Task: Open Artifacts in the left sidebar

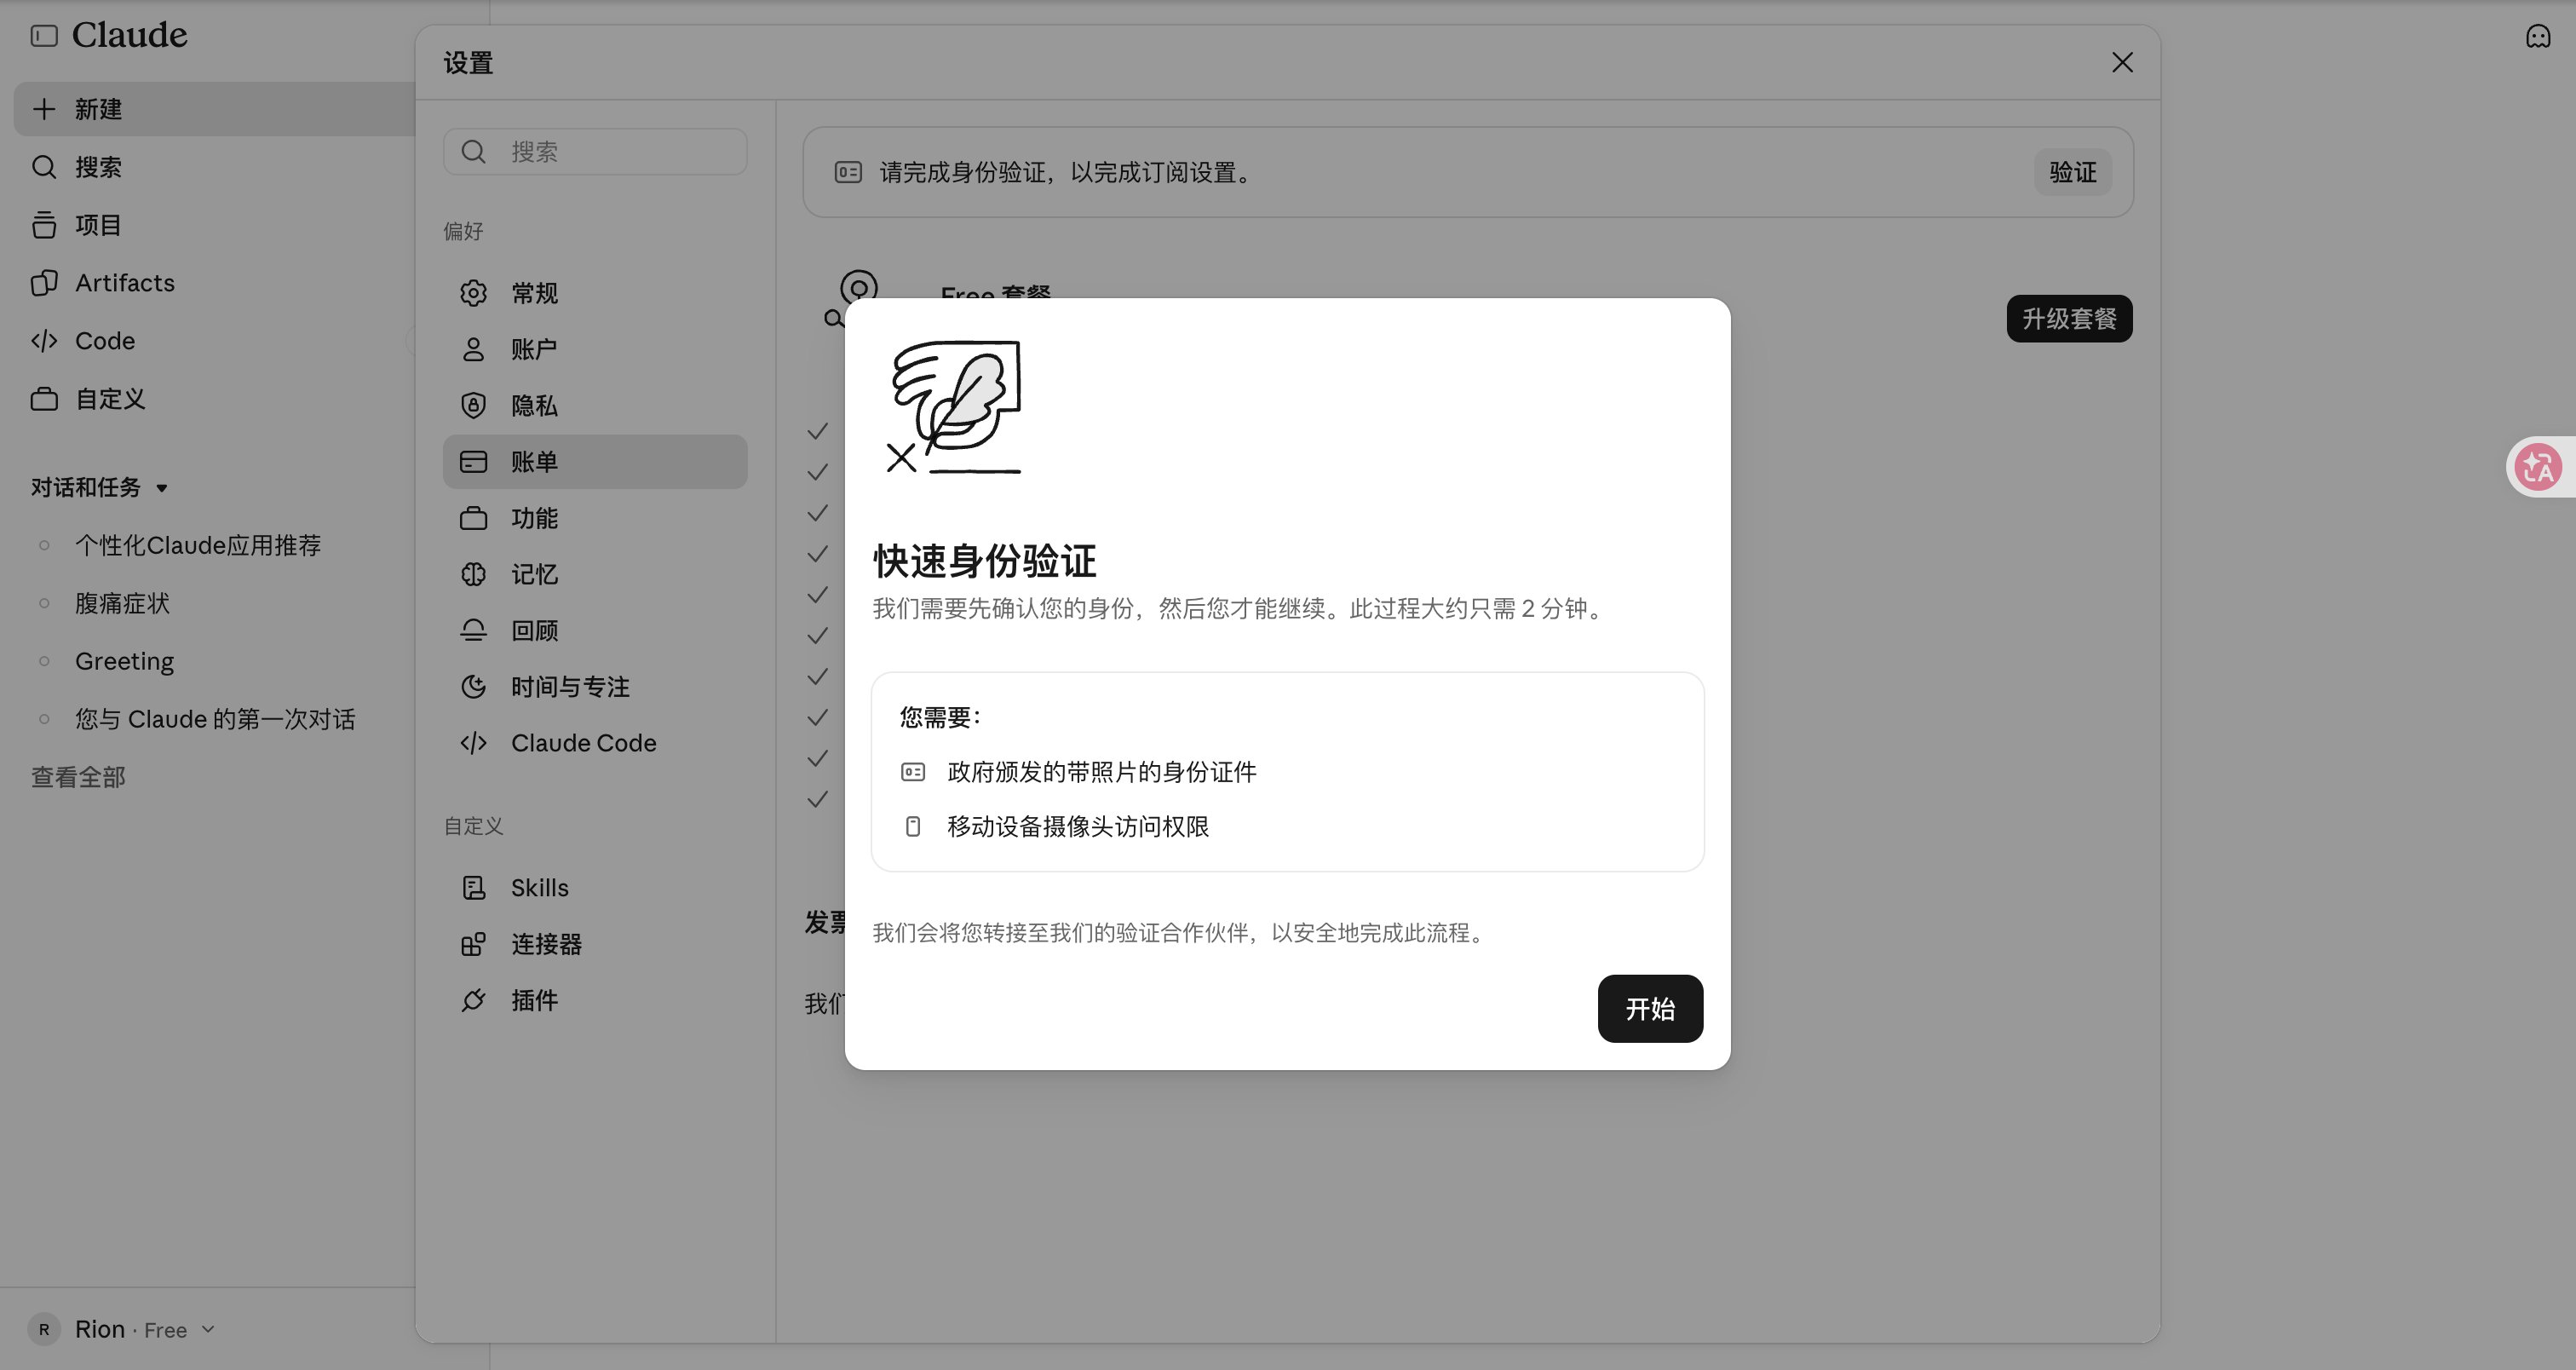Action: 213,283
